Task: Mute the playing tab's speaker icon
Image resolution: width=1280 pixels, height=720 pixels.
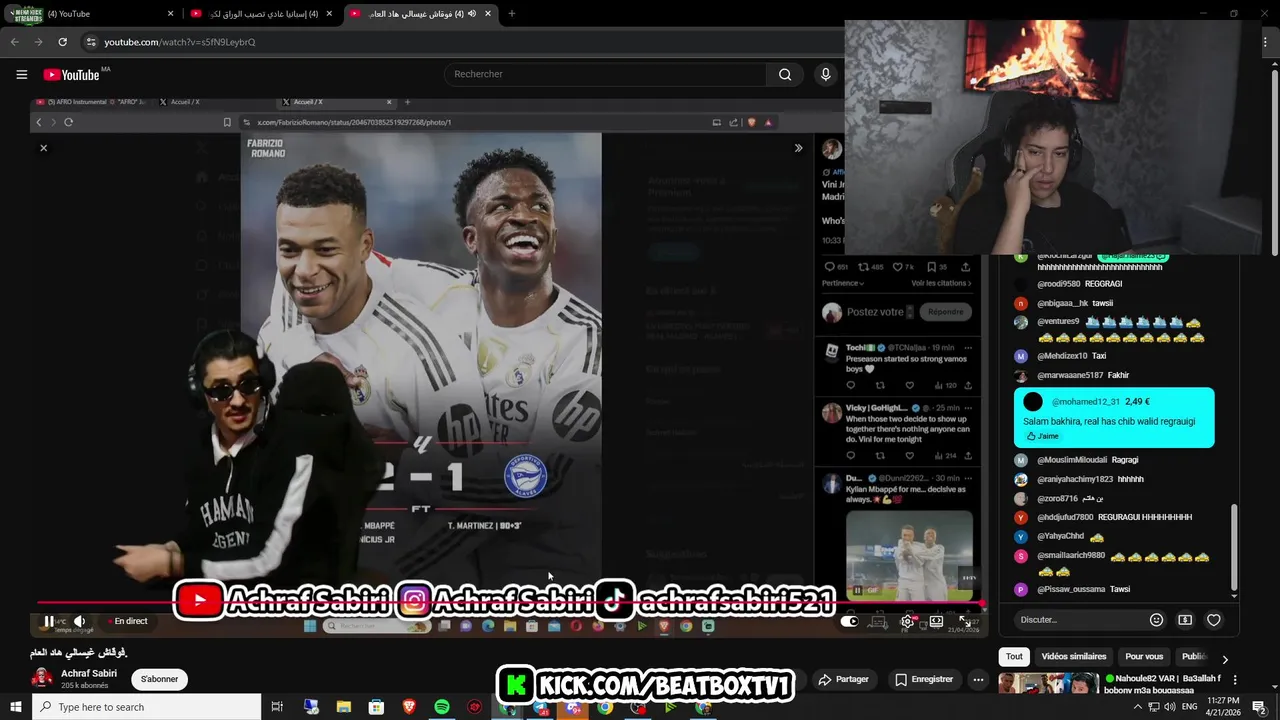Action: point(472,13)
